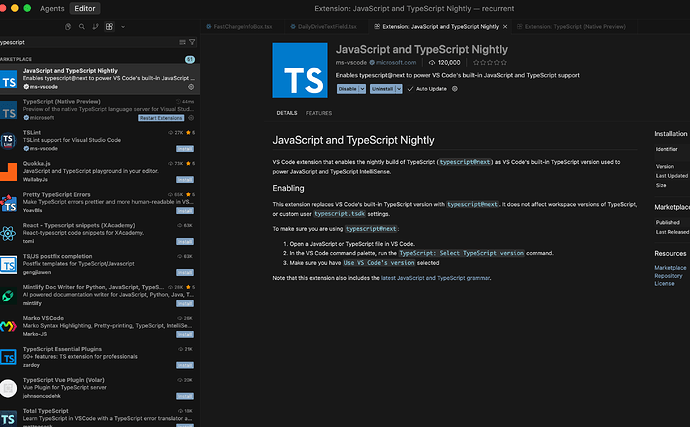
Task: Select the Mintlify Doc Writer logo
Action: pos(8,296)
